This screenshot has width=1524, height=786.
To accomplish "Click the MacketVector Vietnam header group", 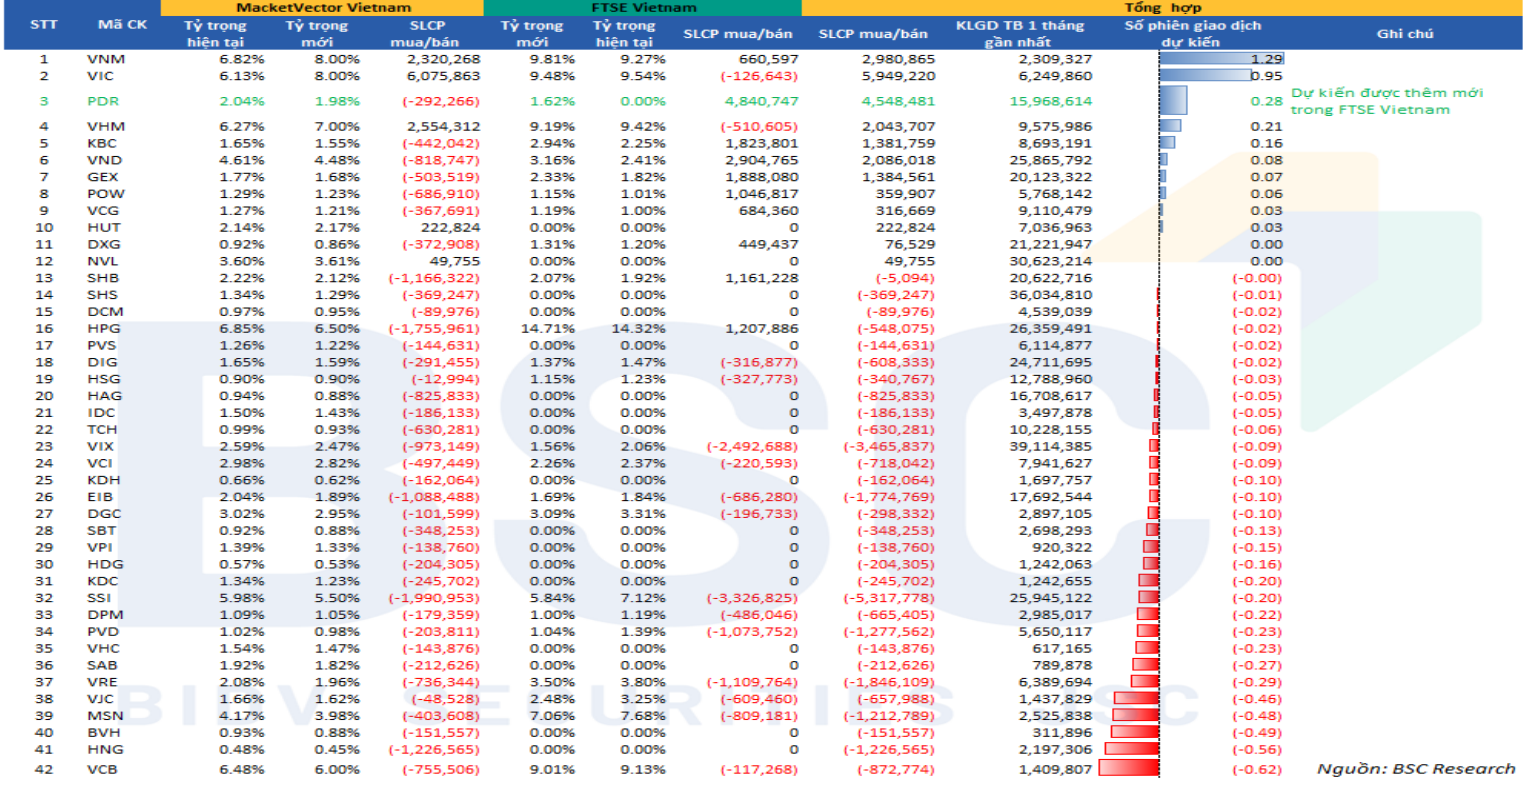I will tap(323, 8).
